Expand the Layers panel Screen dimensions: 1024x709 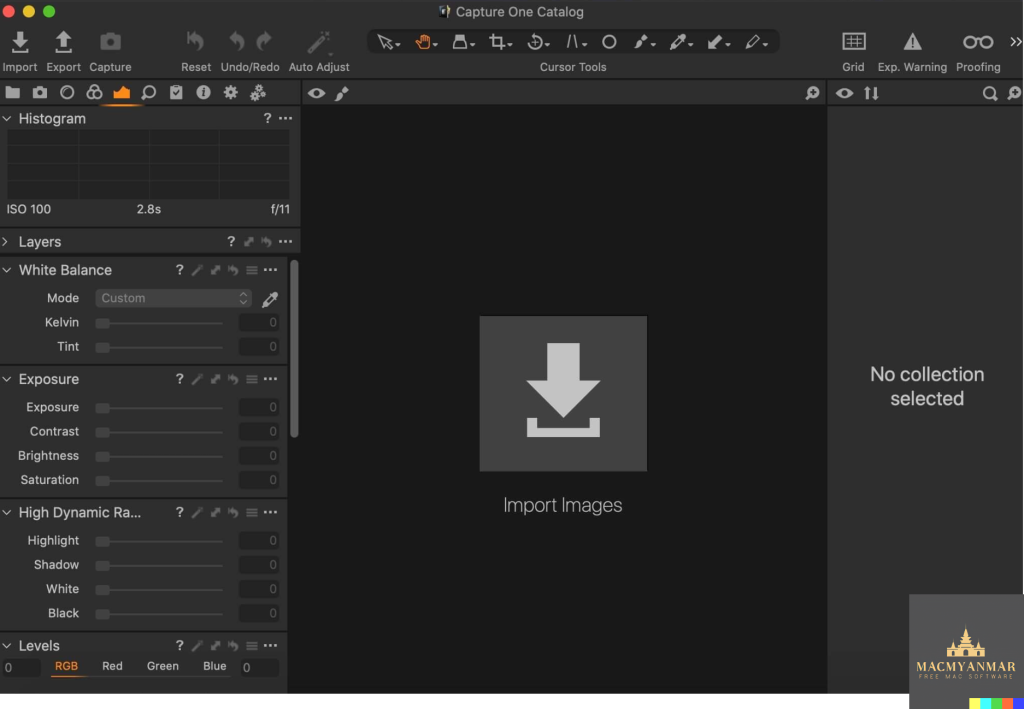coord(6,242)
